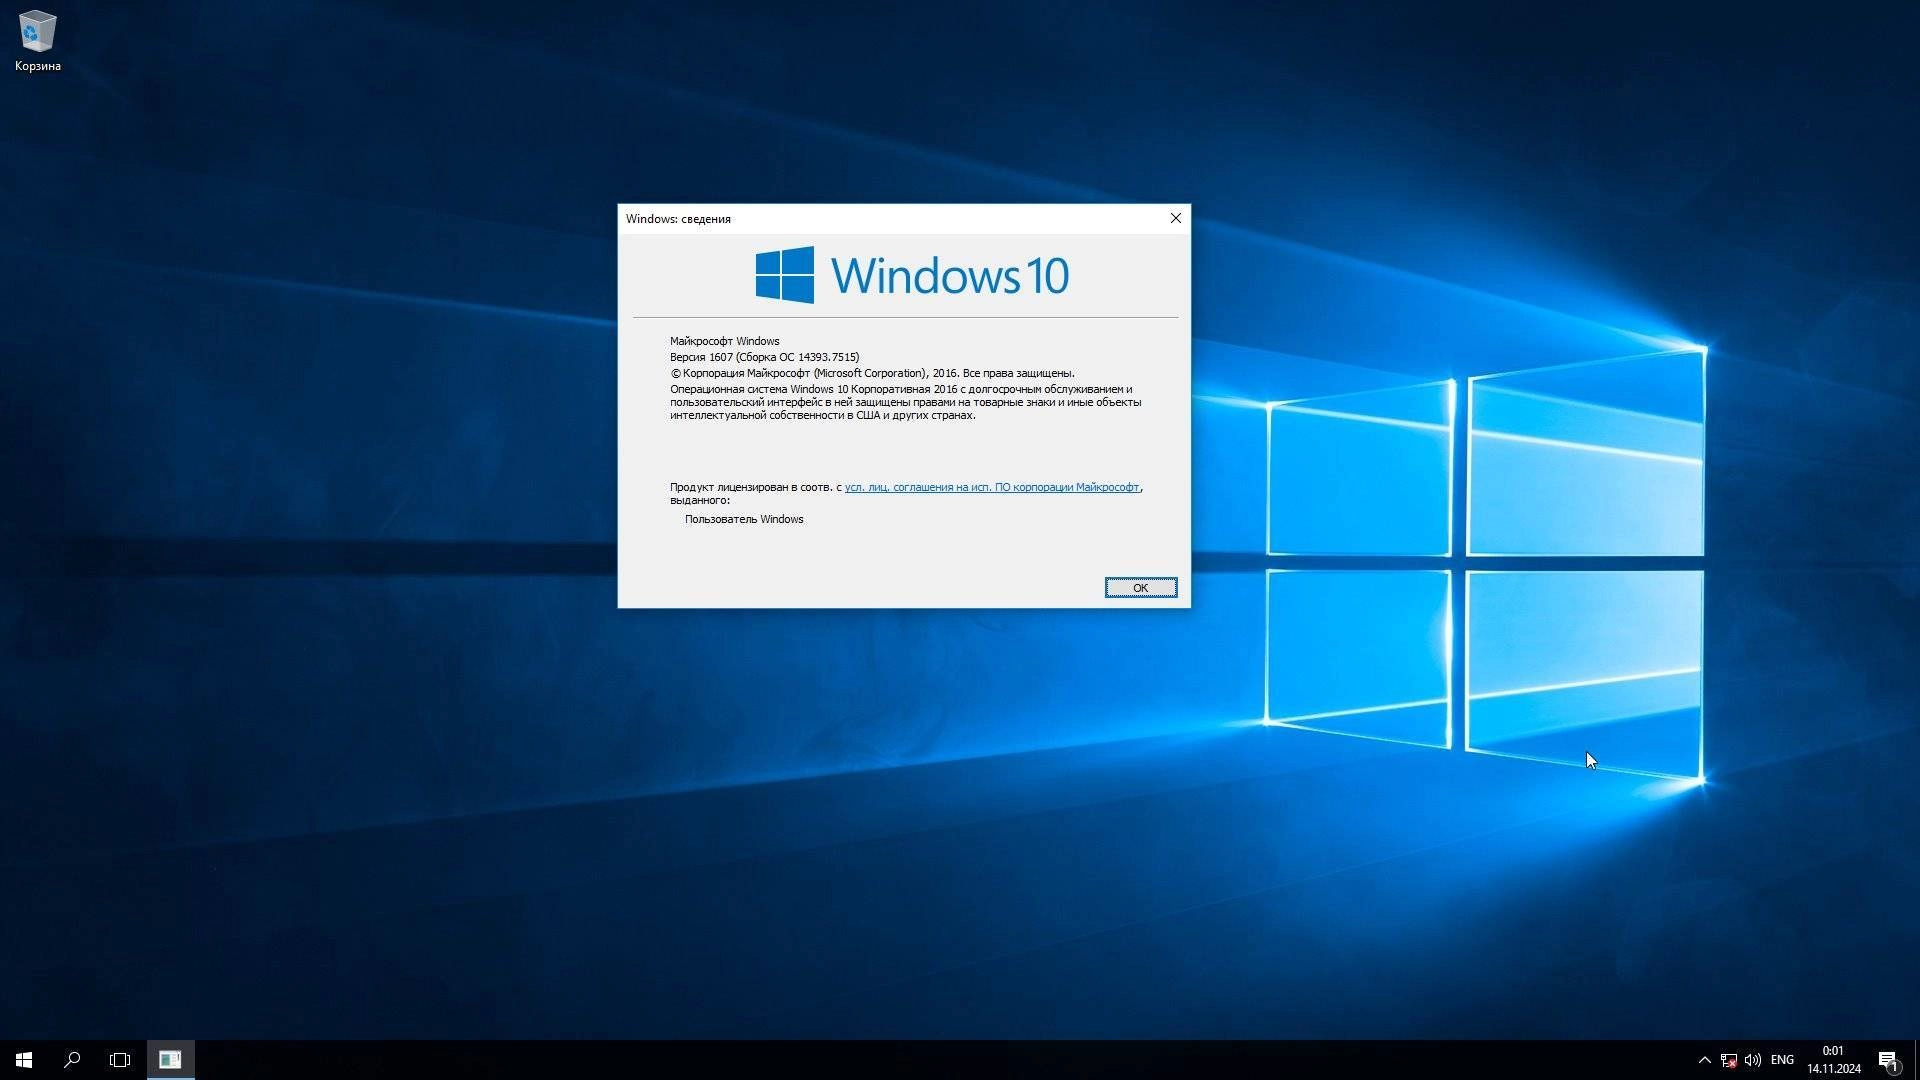The image size is (1920, 1080).
Task: Click the text 'Версия 1607 (Сборка ОС 14393.7515)'
Action: 764,357
